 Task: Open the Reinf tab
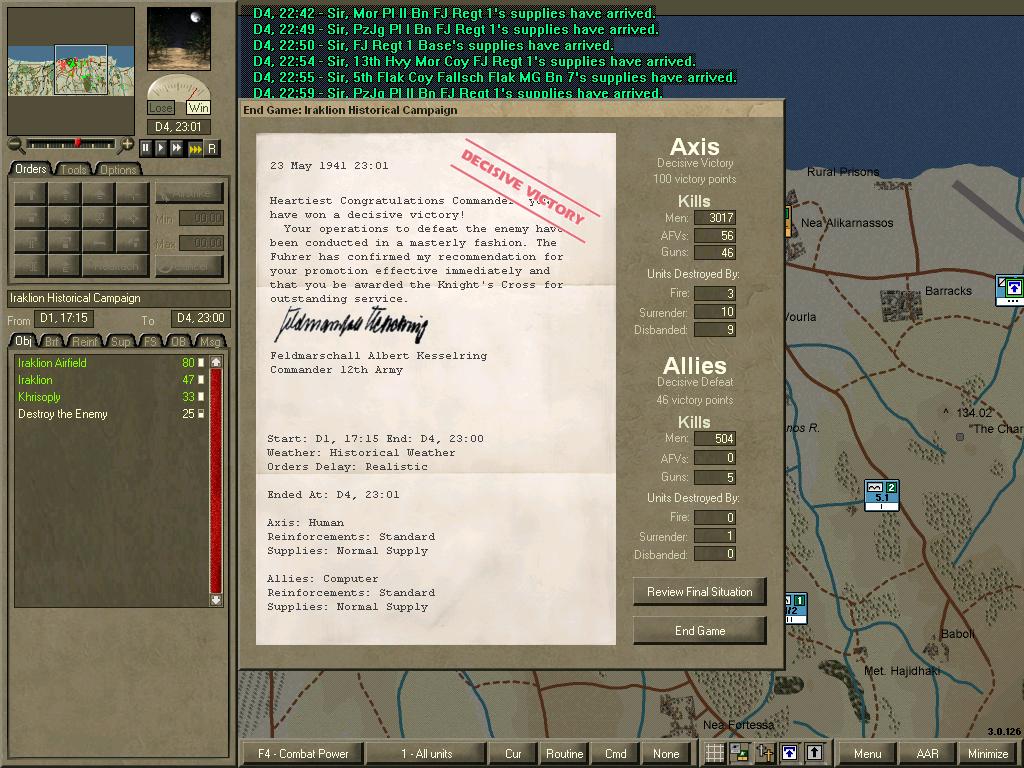click(x=84, y=341)
